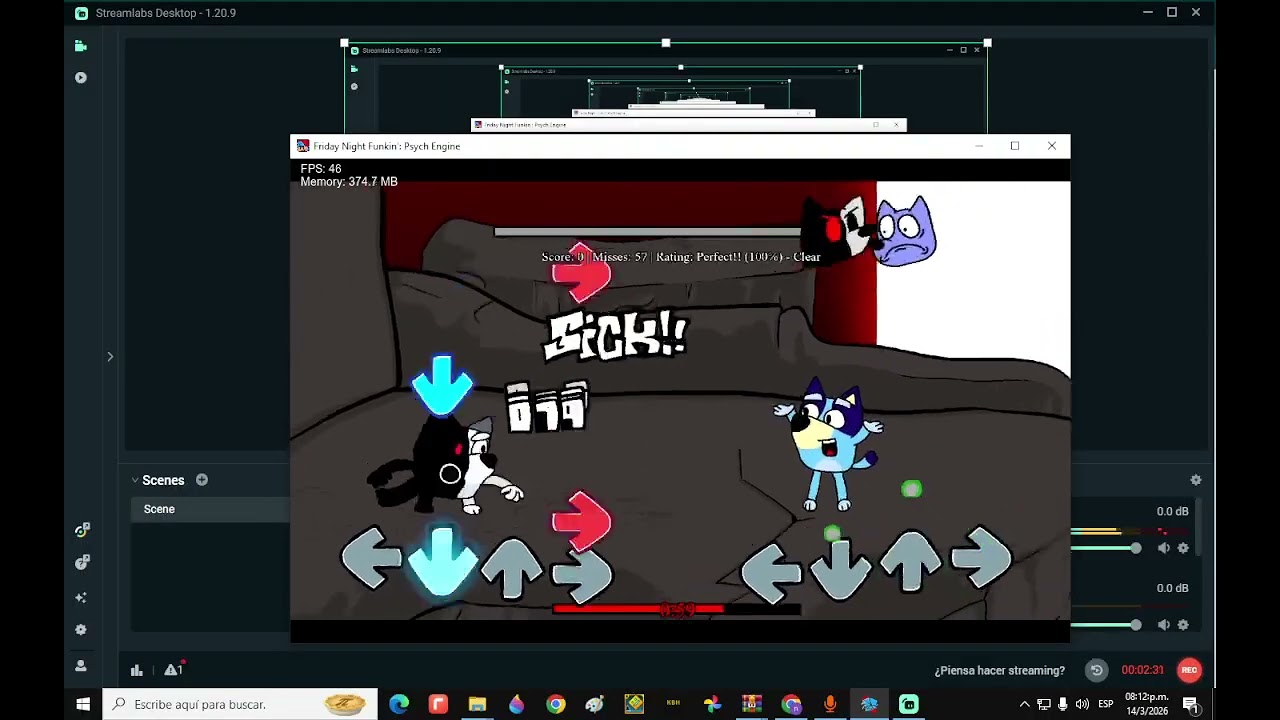Viewport: 1280px width, 720px height.
Task: Open Streamlabs settings gear in sidebar
Action: point(81,630)
